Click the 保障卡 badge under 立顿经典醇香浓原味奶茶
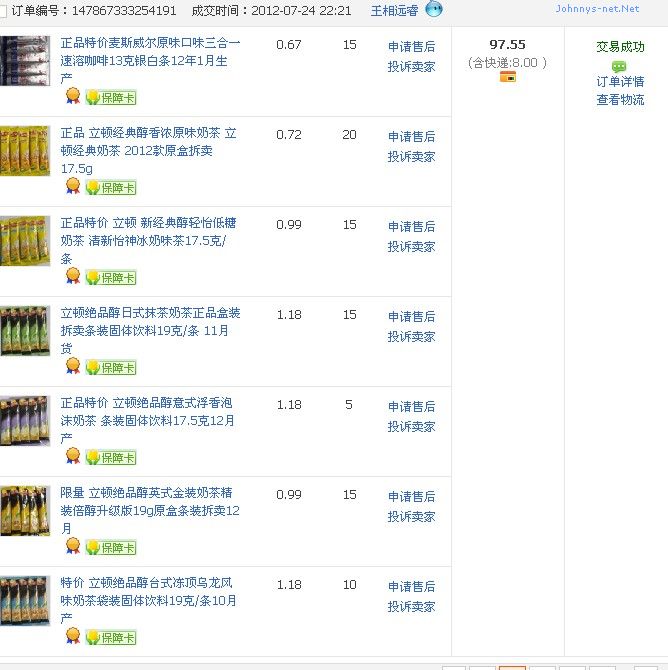Screen dimensions: 668x670 click(111, 187)
